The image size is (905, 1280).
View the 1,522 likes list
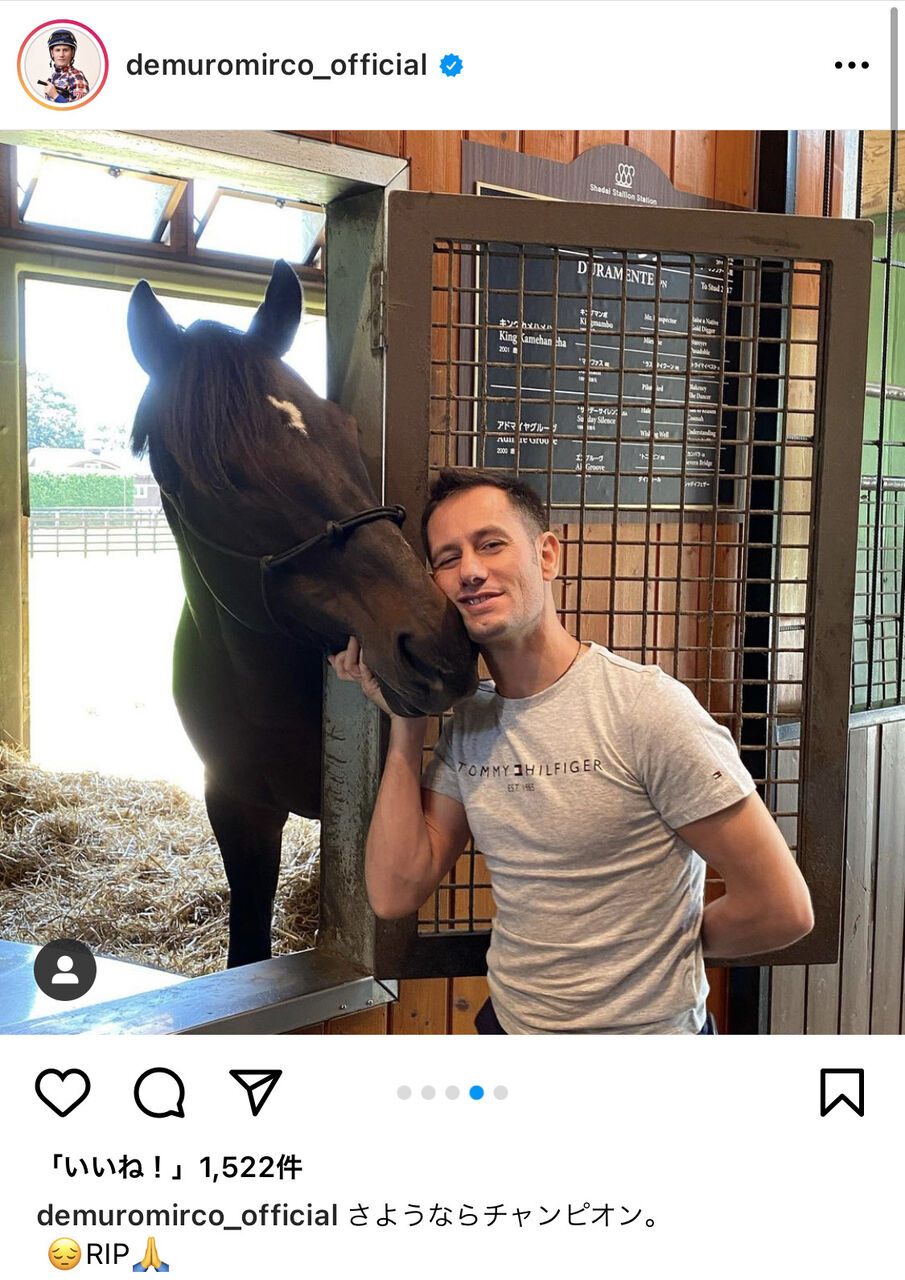[170, 1167]
